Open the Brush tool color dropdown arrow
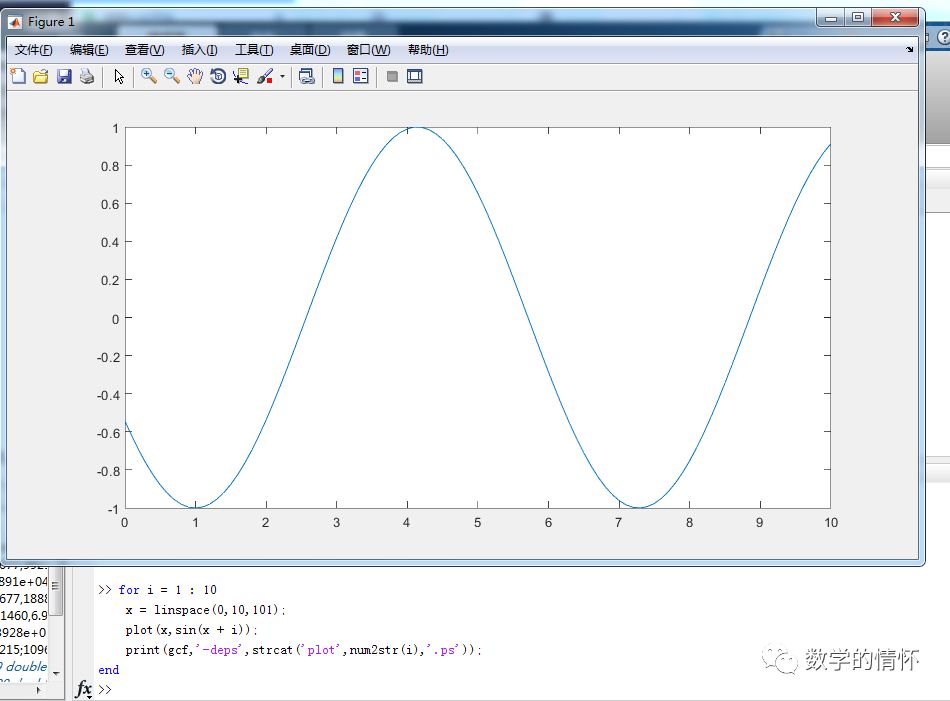This screenshot has width=950, height=701. click(282, 77)
